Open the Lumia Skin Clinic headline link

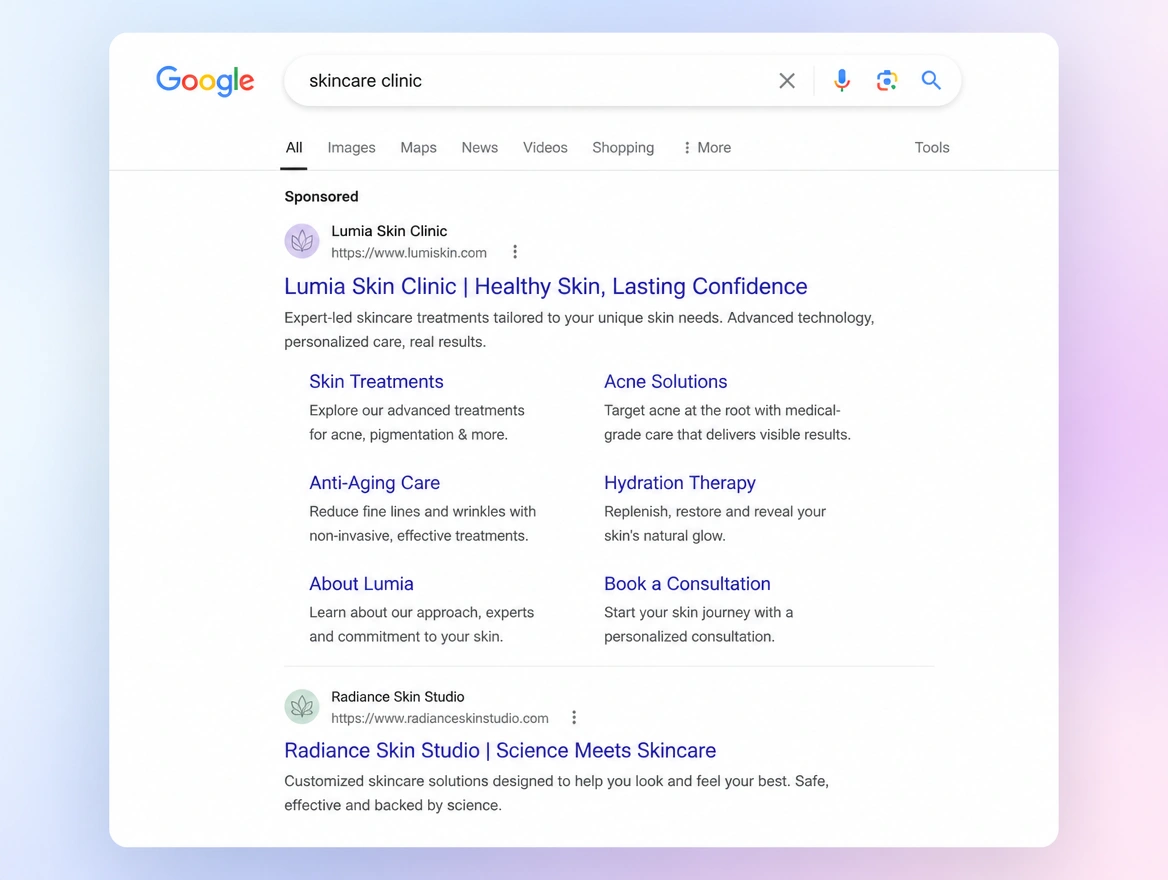pyautogui.click(x=546, y=286)
